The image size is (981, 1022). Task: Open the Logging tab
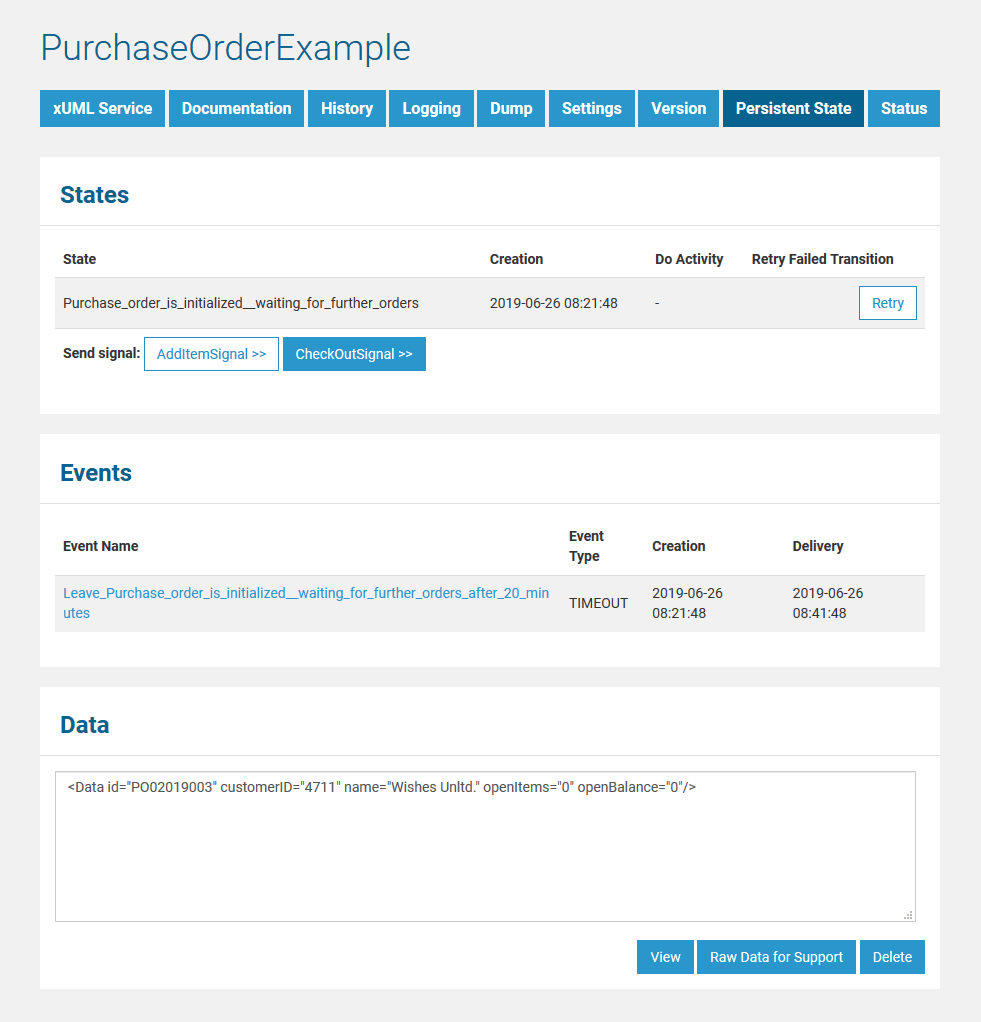(x=431, y=108)
